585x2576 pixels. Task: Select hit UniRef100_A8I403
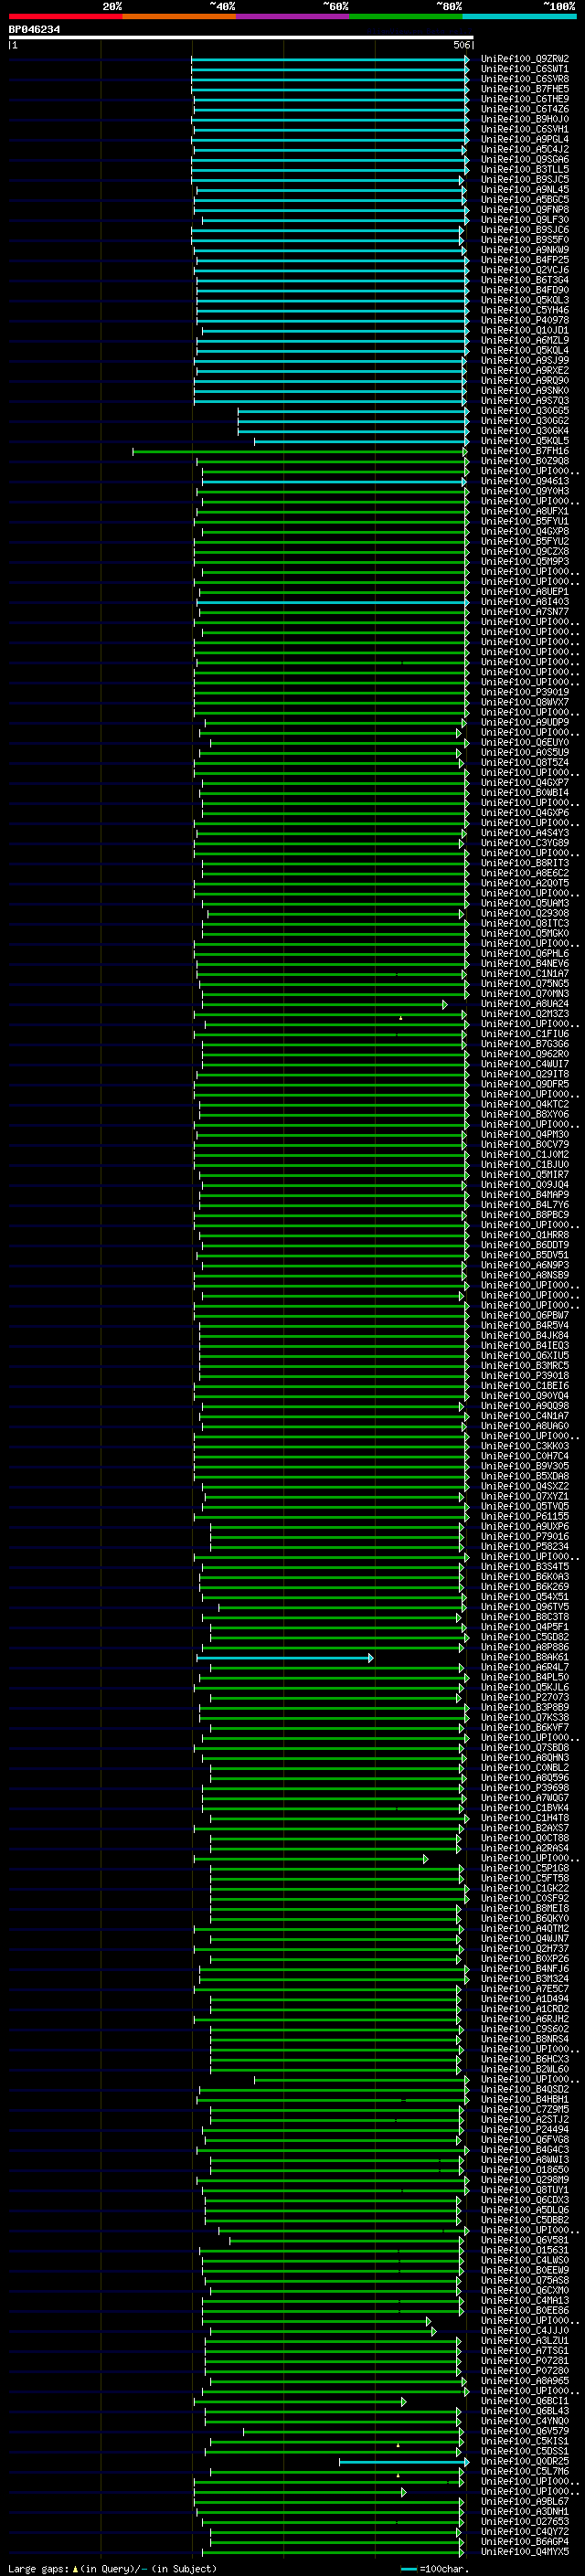(525, 602)
